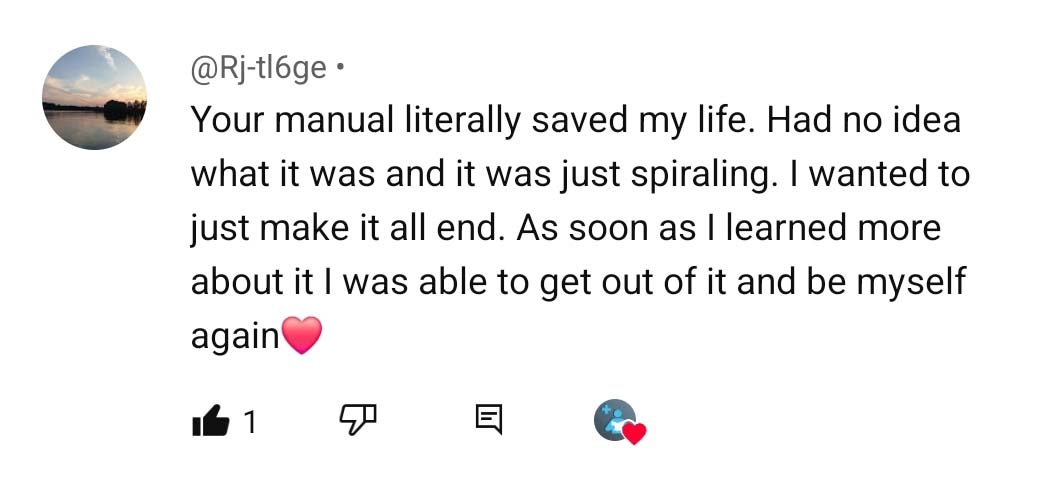Click the creator heart badge avatar
This screenshot has width=1053, height=487.
615,420
